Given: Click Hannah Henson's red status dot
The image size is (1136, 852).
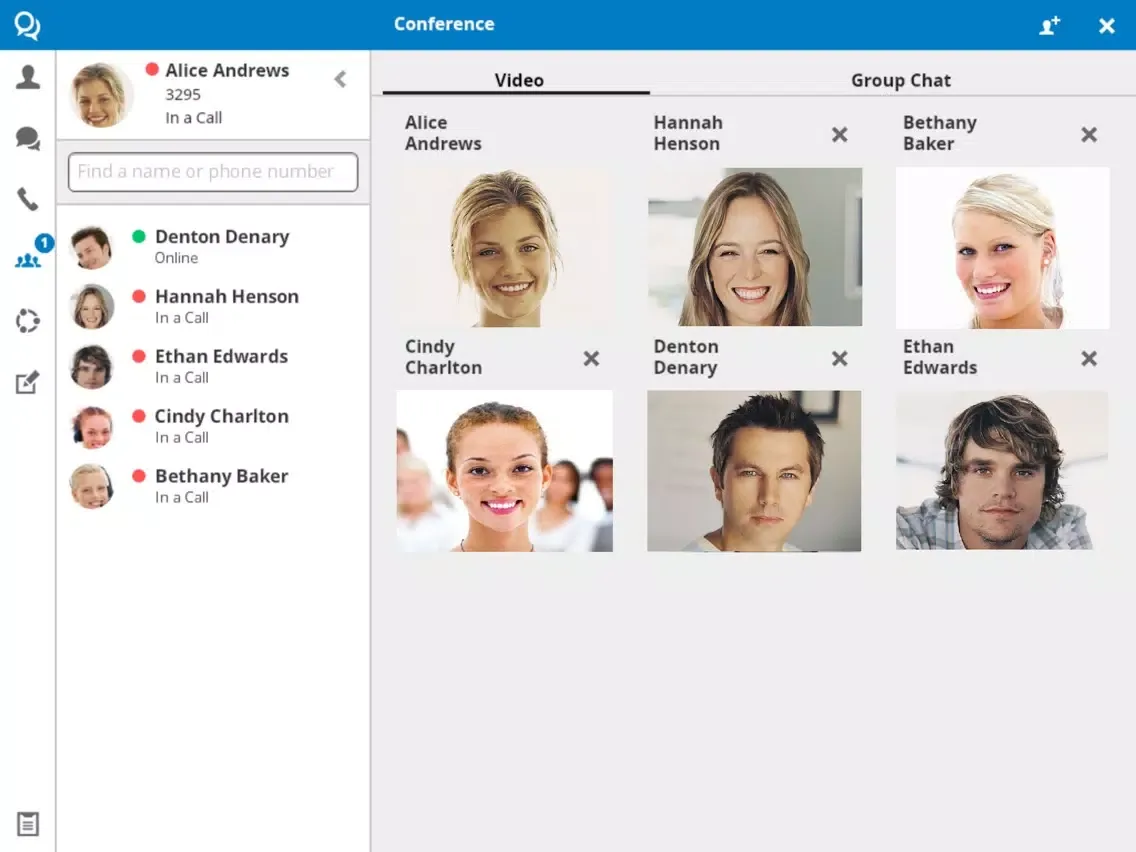Looking at the screenshot, I should coord(139,296).
